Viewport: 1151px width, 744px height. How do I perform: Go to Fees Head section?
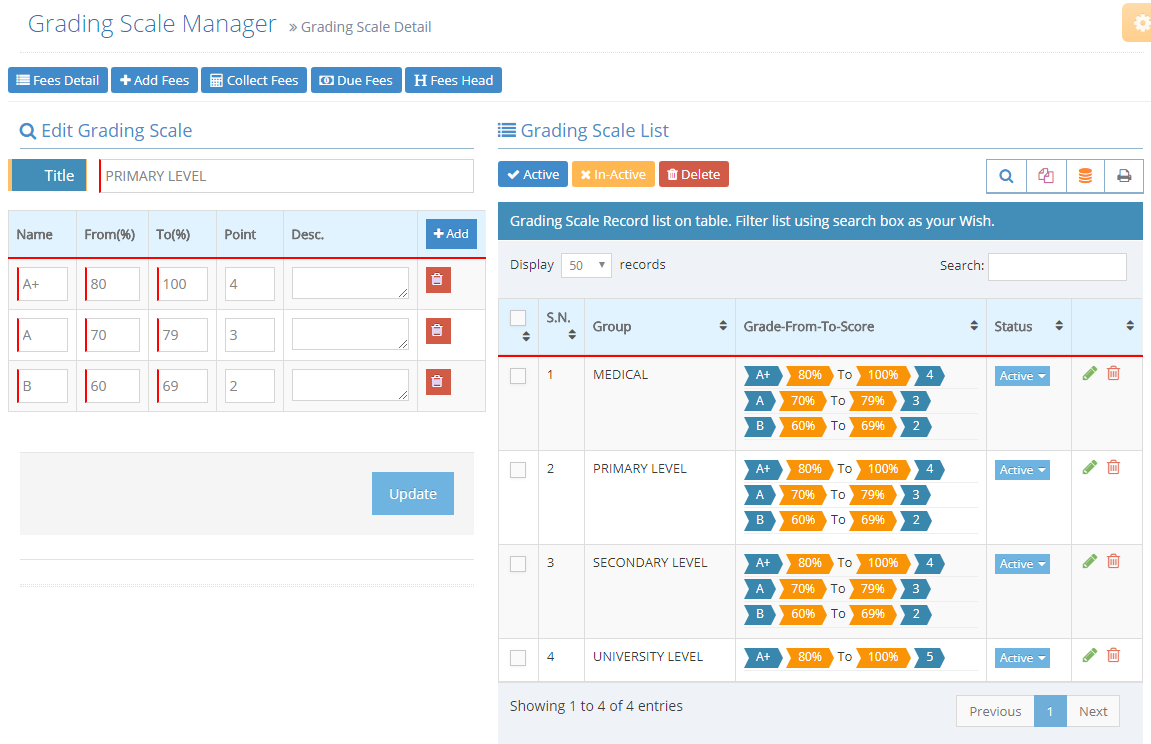click(453, 80)
